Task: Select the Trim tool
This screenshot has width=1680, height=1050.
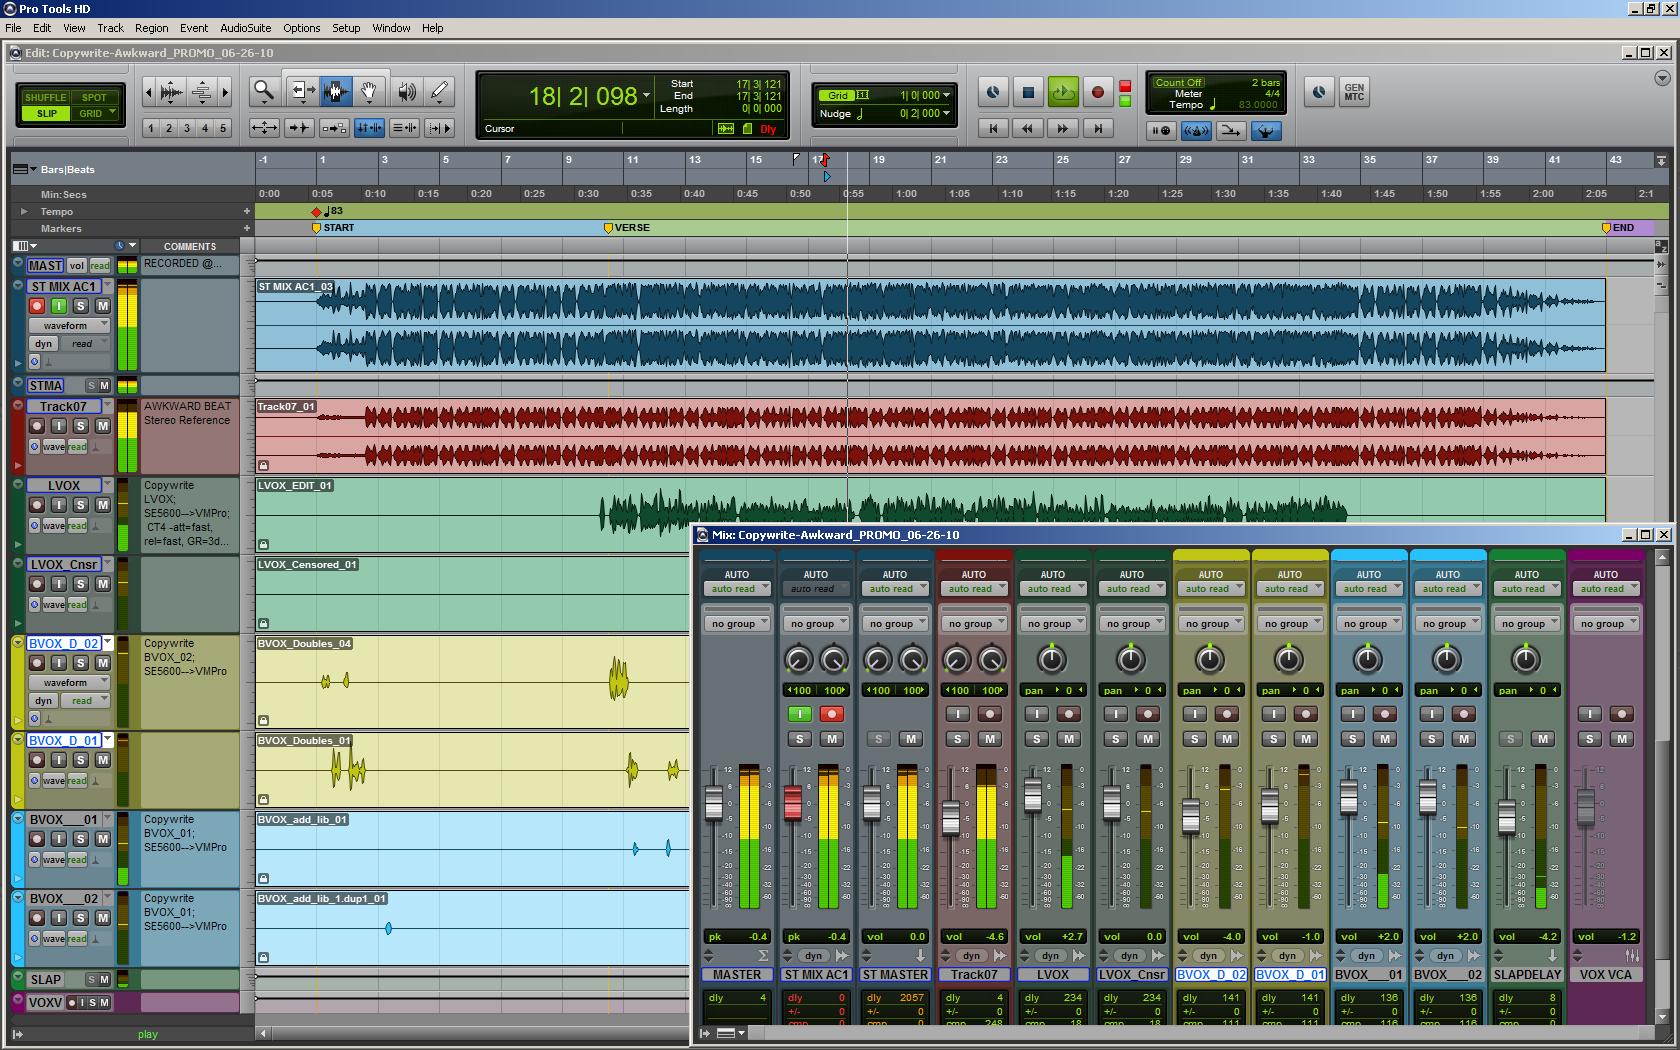Action: point(301,92)
